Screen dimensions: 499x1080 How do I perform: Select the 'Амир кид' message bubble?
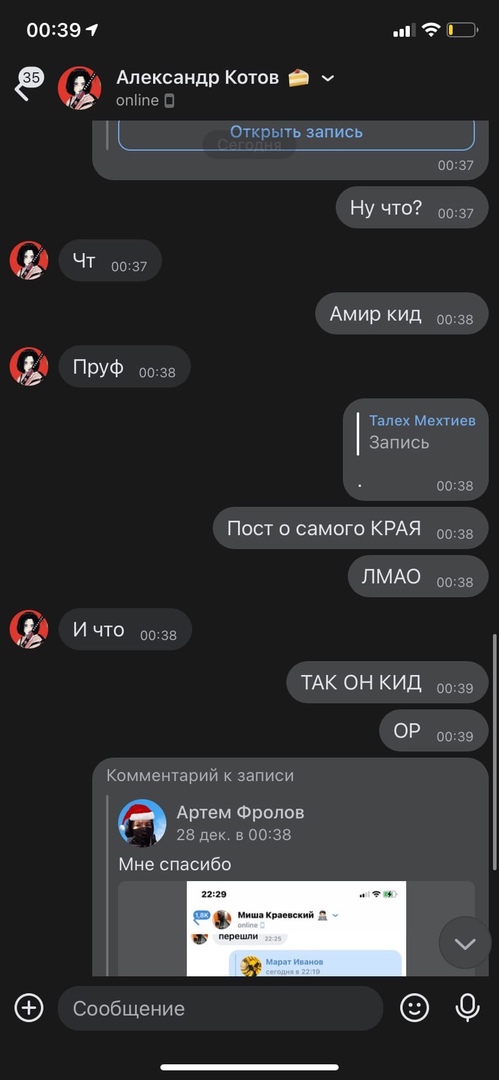[x=402, y=314]
